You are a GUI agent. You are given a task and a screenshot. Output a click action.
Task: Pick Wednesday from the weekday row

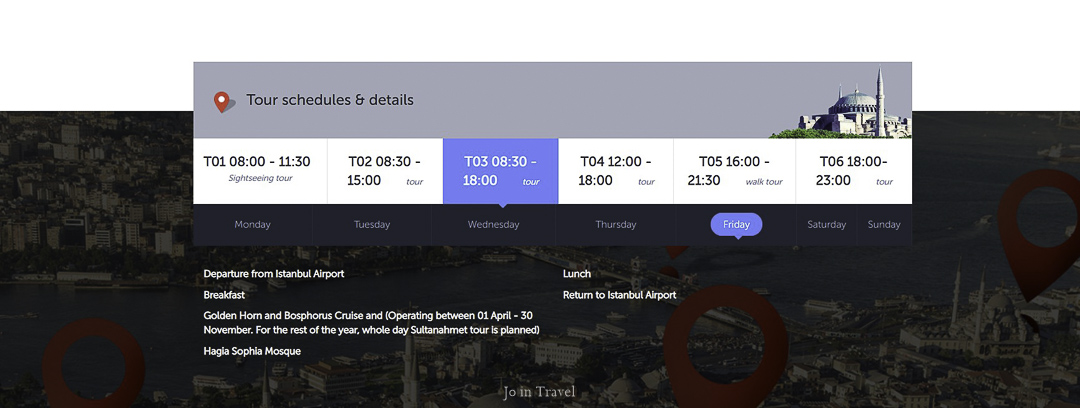[494, 225]
